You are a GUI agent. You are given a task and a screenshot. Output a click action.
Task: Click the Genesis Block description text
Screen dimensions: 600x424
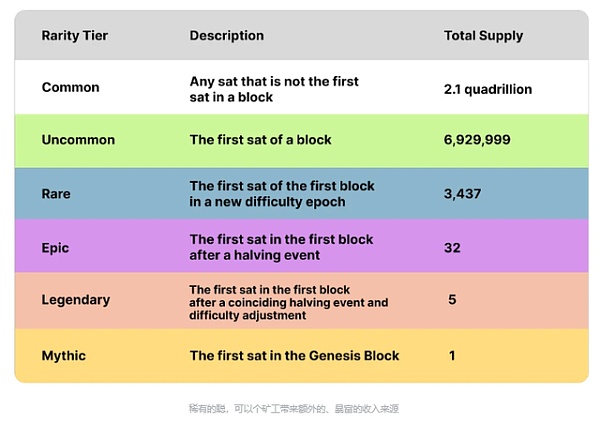[x=294, y=355]
